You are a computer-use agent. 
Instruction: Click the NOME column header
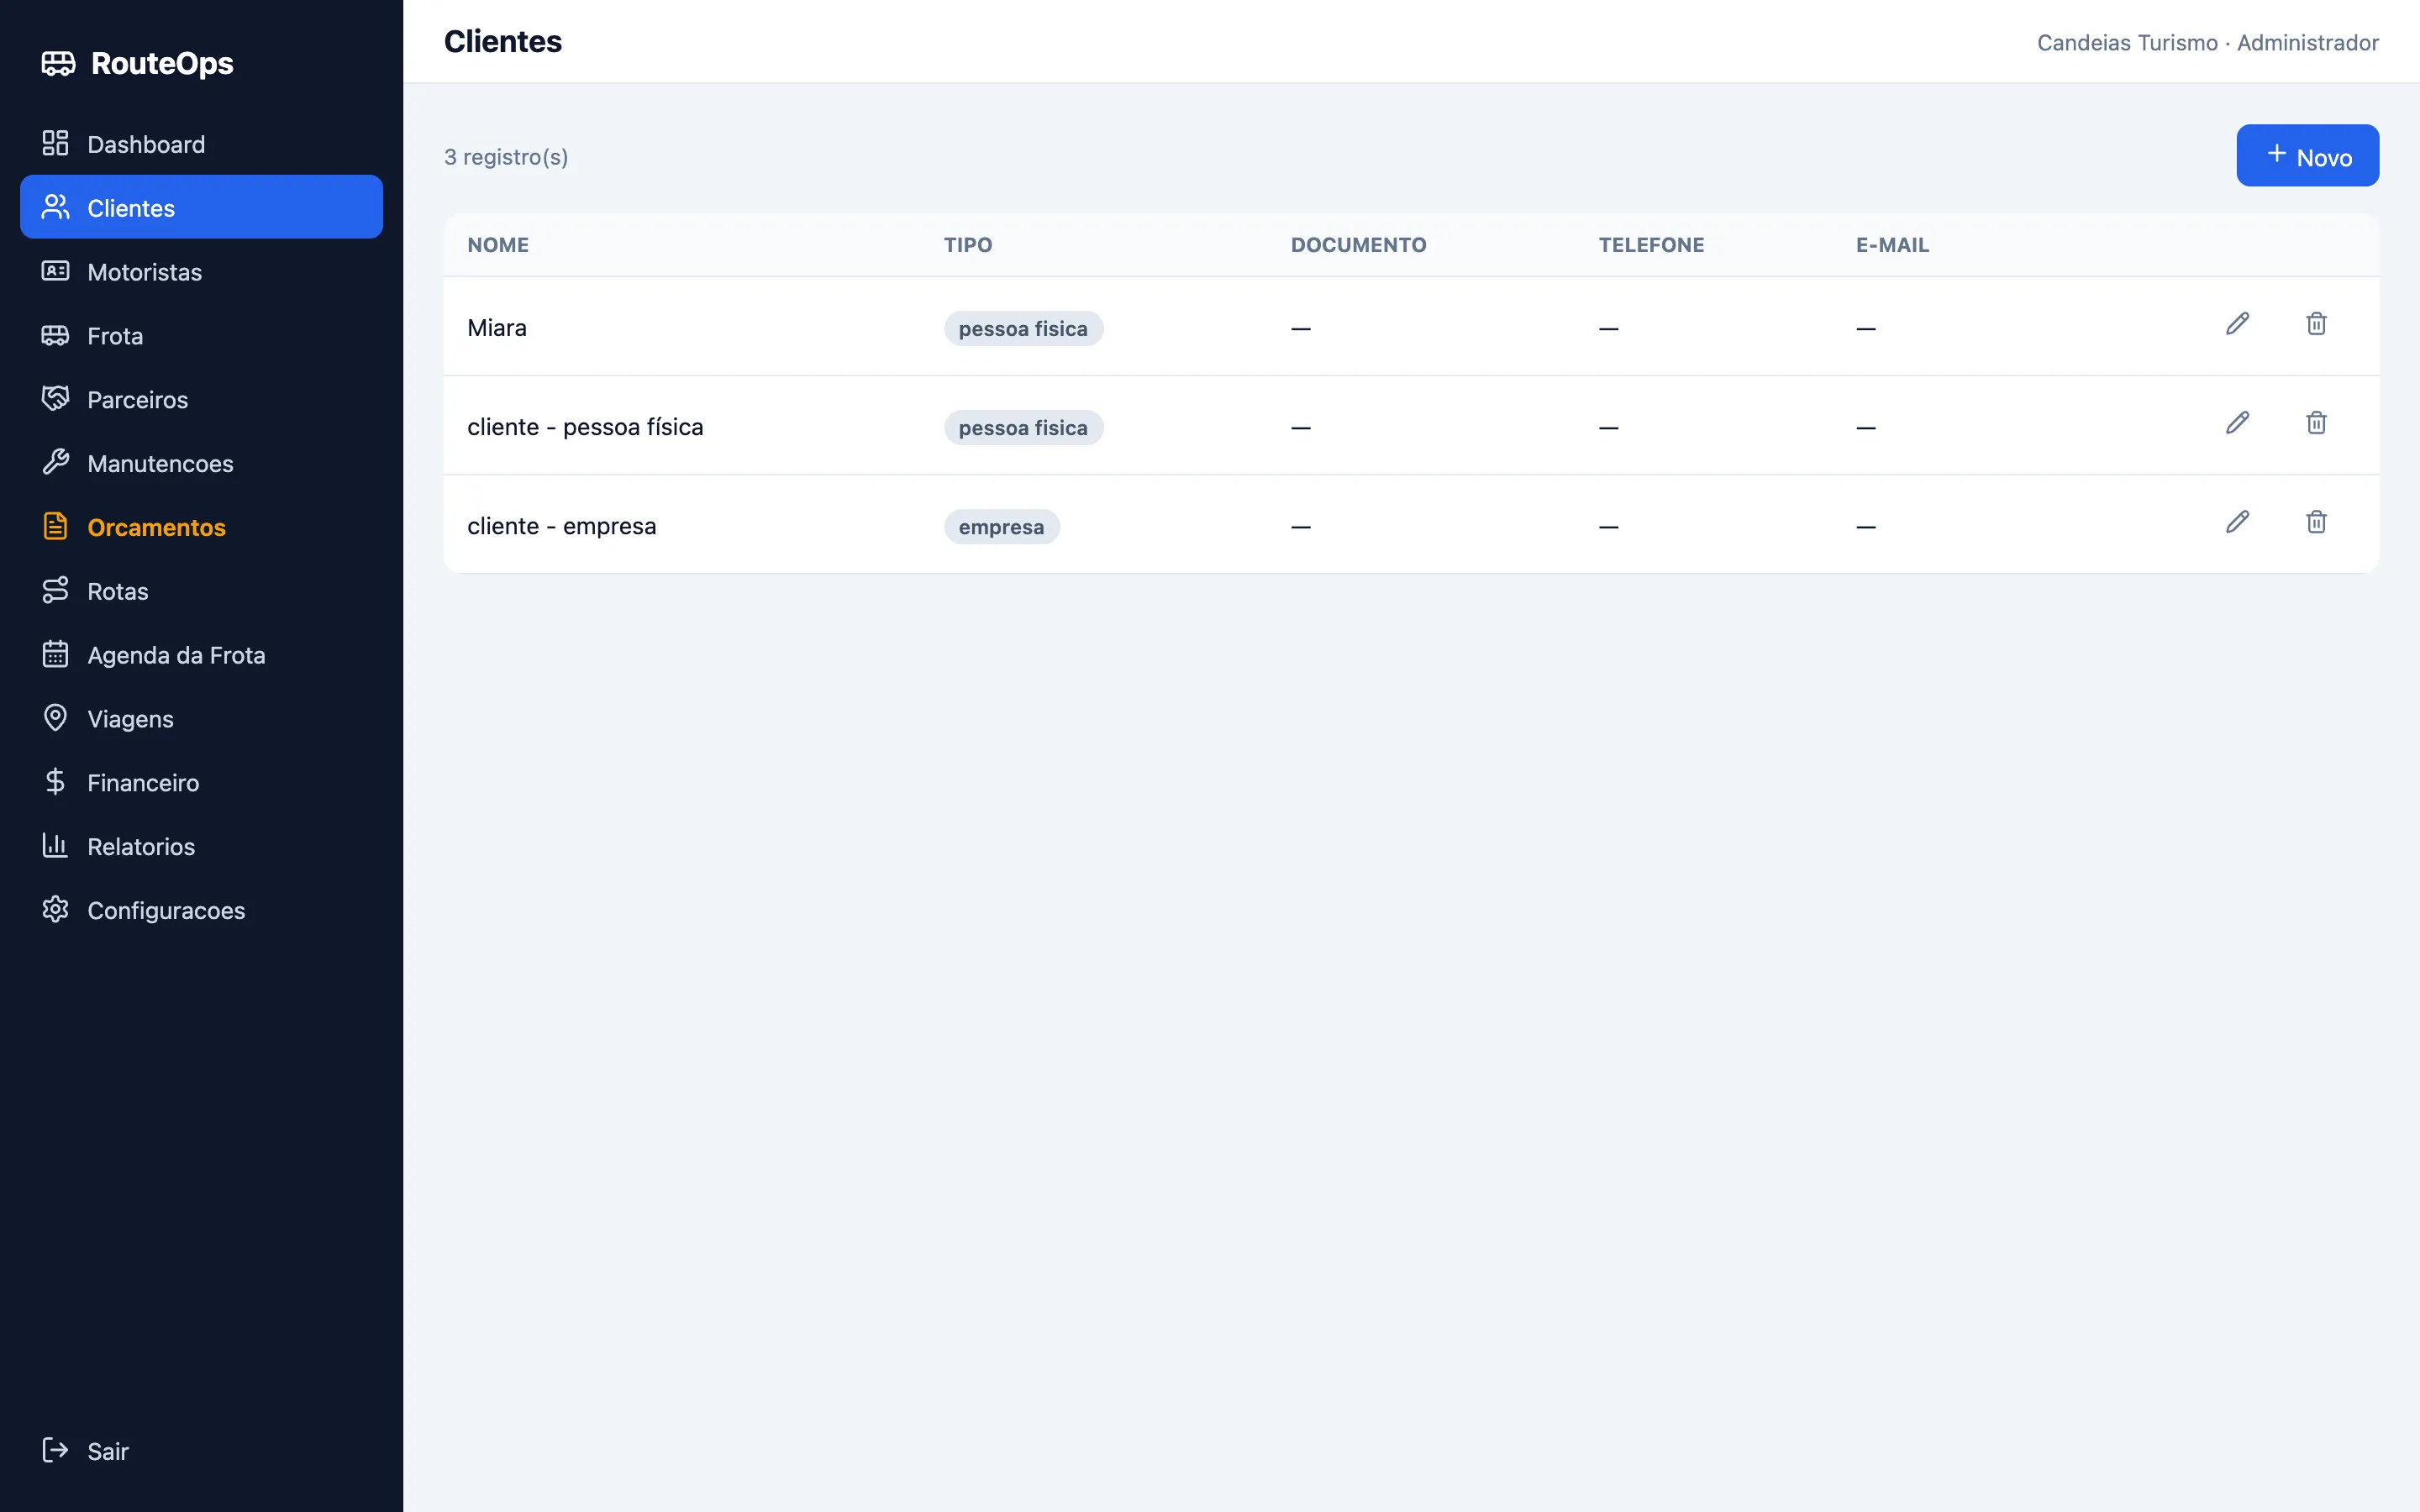tap(498, 245)
